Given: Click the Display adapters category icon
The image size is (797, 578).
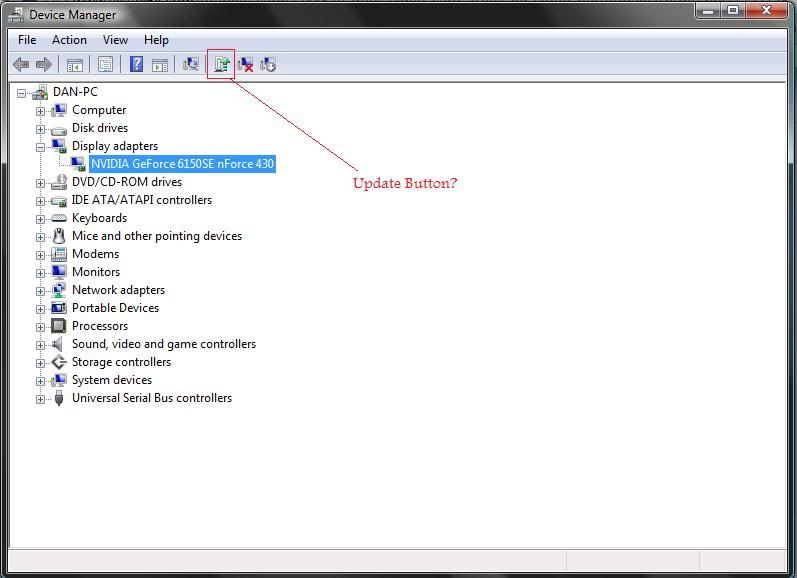Looking at the screenshot, I should [x=59, y=146].
